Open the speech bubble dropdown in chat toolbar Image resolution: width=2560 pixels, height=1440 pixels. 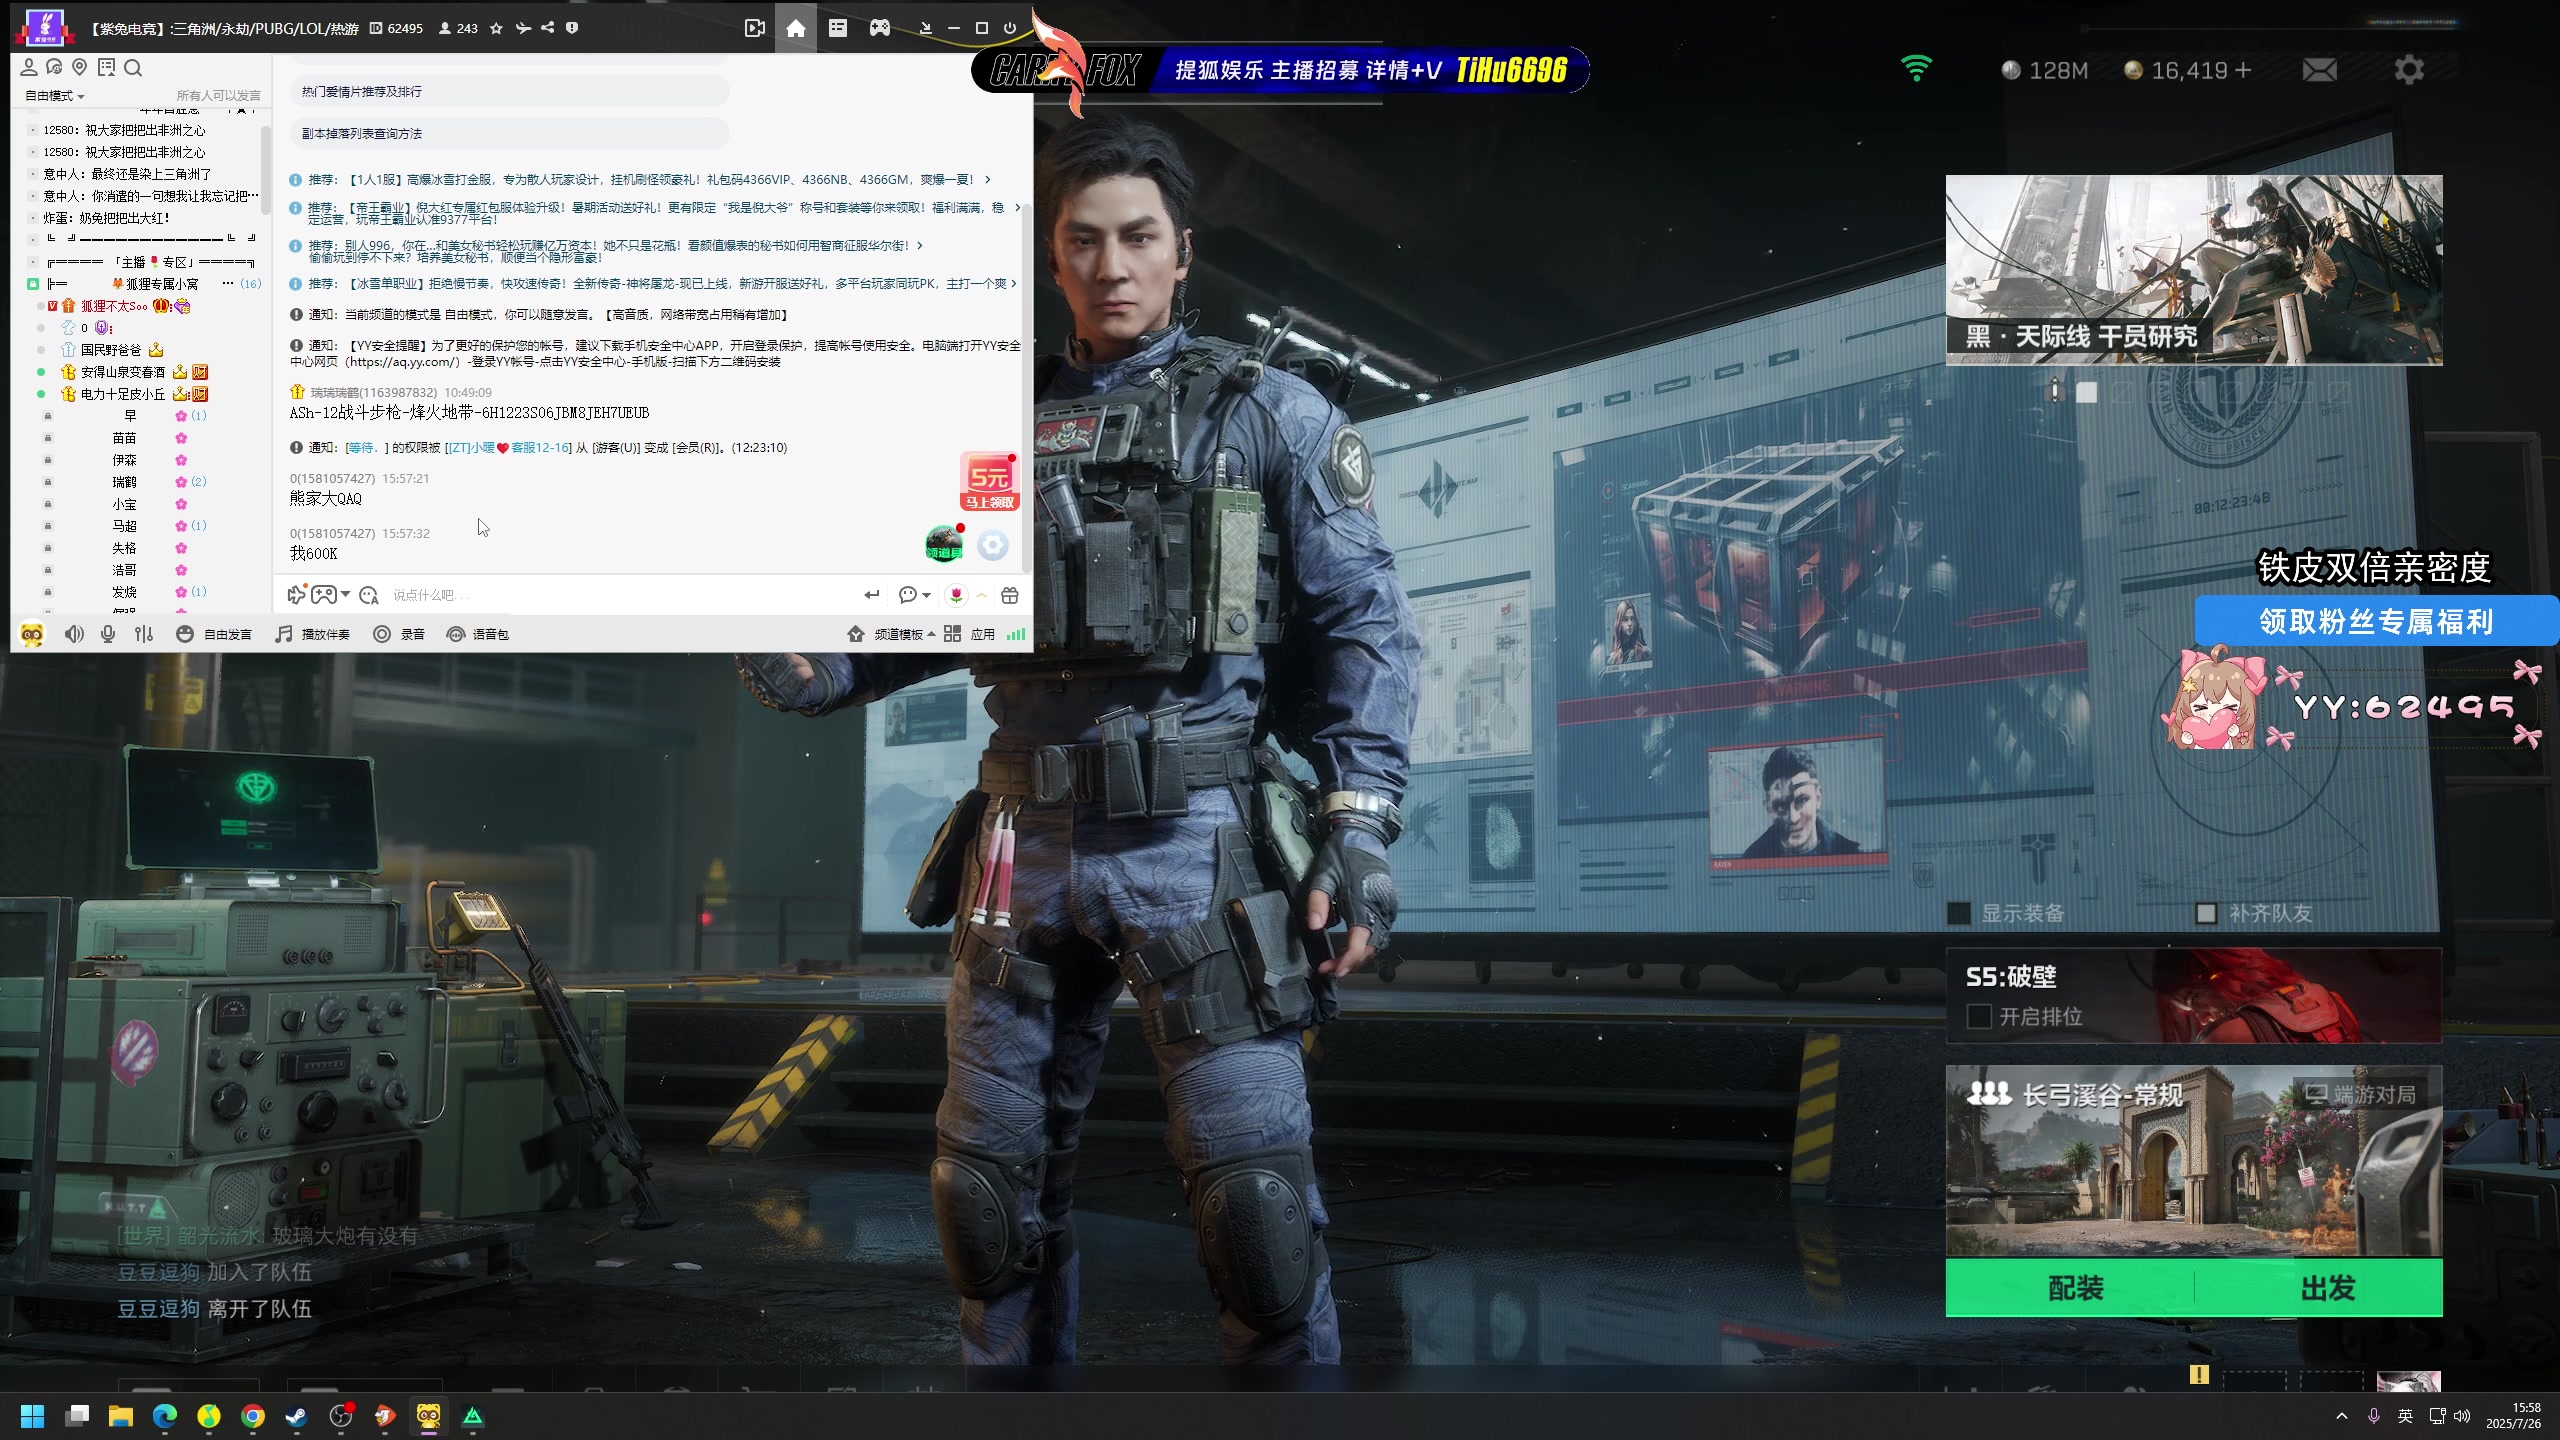coord(914,595)
